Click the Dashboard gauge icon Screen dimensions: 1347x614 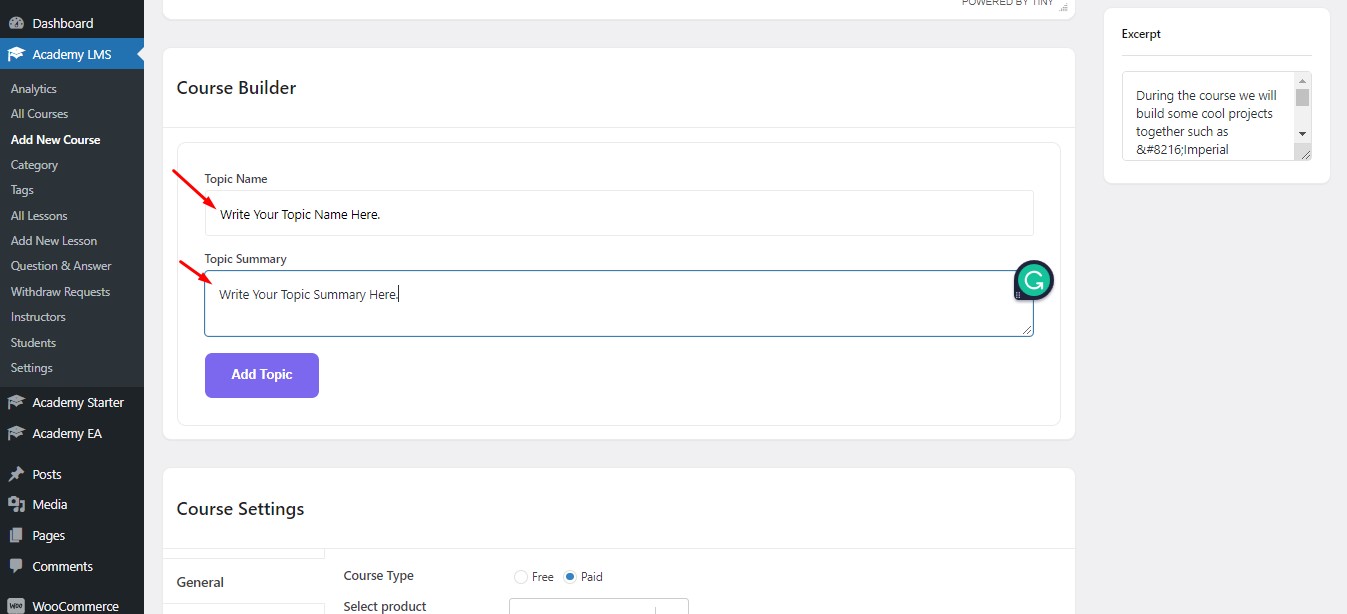[15, 23]
